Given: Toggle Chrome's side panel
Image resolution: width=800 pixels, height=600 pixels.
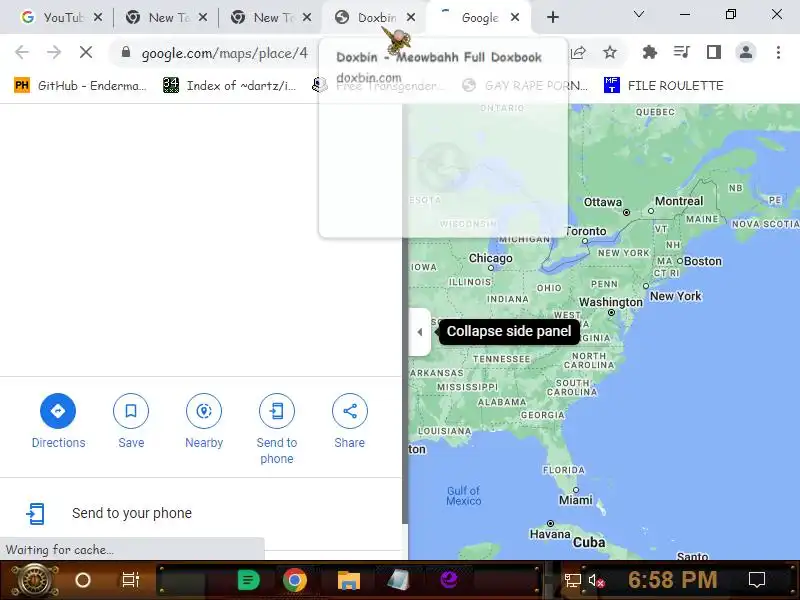Looking at the screenshot, I should click(713, 52).
